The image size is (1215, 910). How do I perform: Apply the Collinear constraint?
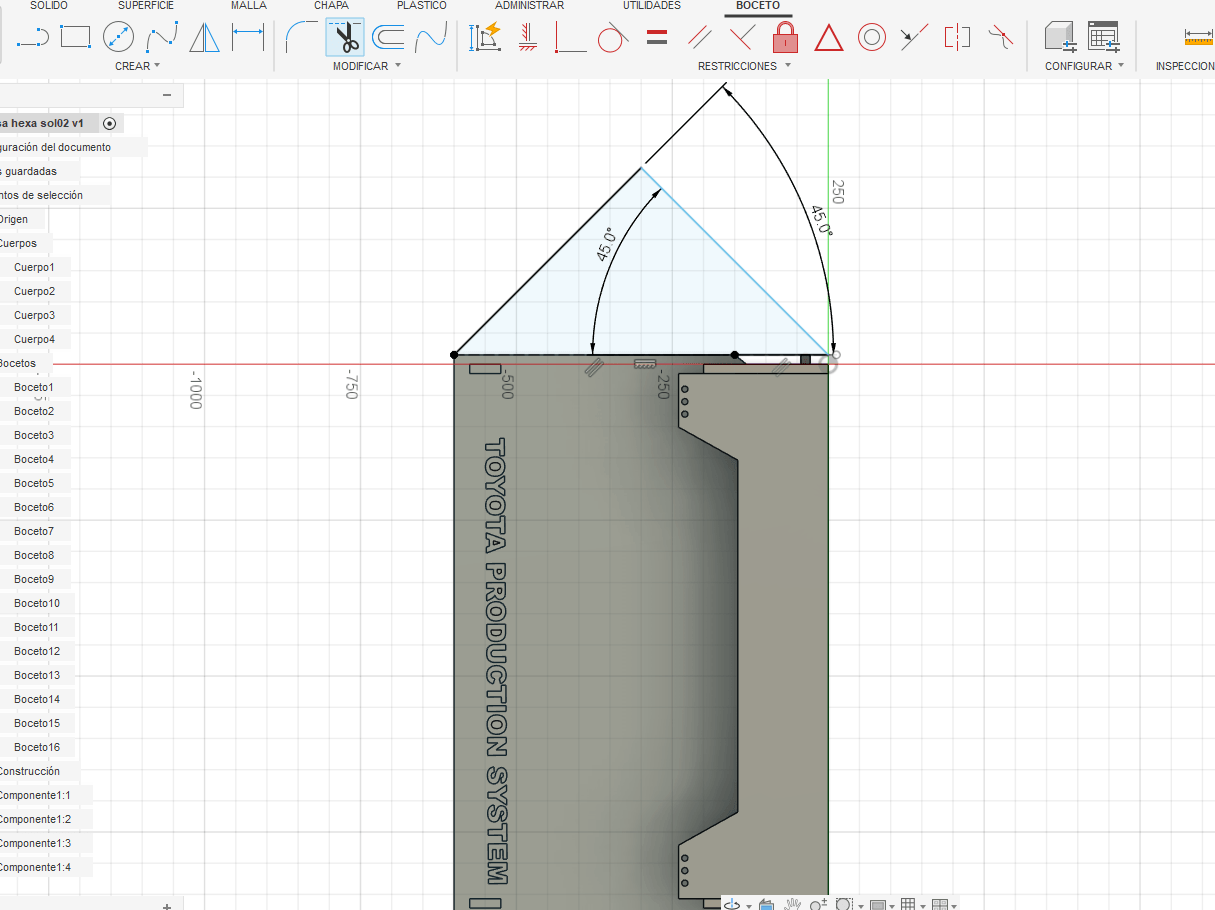click(912, 39)
